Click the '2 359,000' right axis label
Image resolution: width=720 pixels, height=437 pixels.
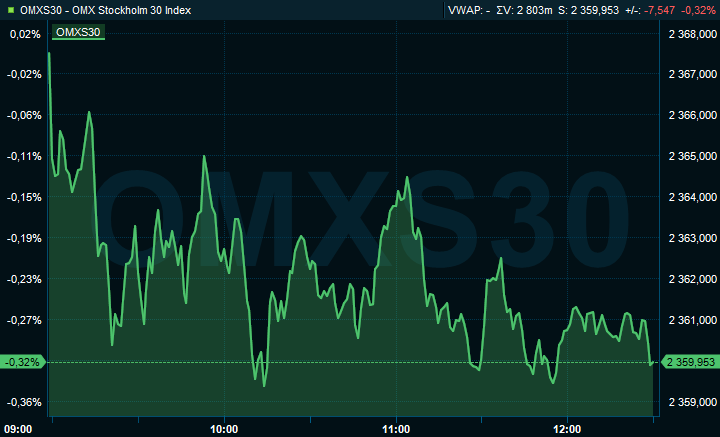pos(693,402)
